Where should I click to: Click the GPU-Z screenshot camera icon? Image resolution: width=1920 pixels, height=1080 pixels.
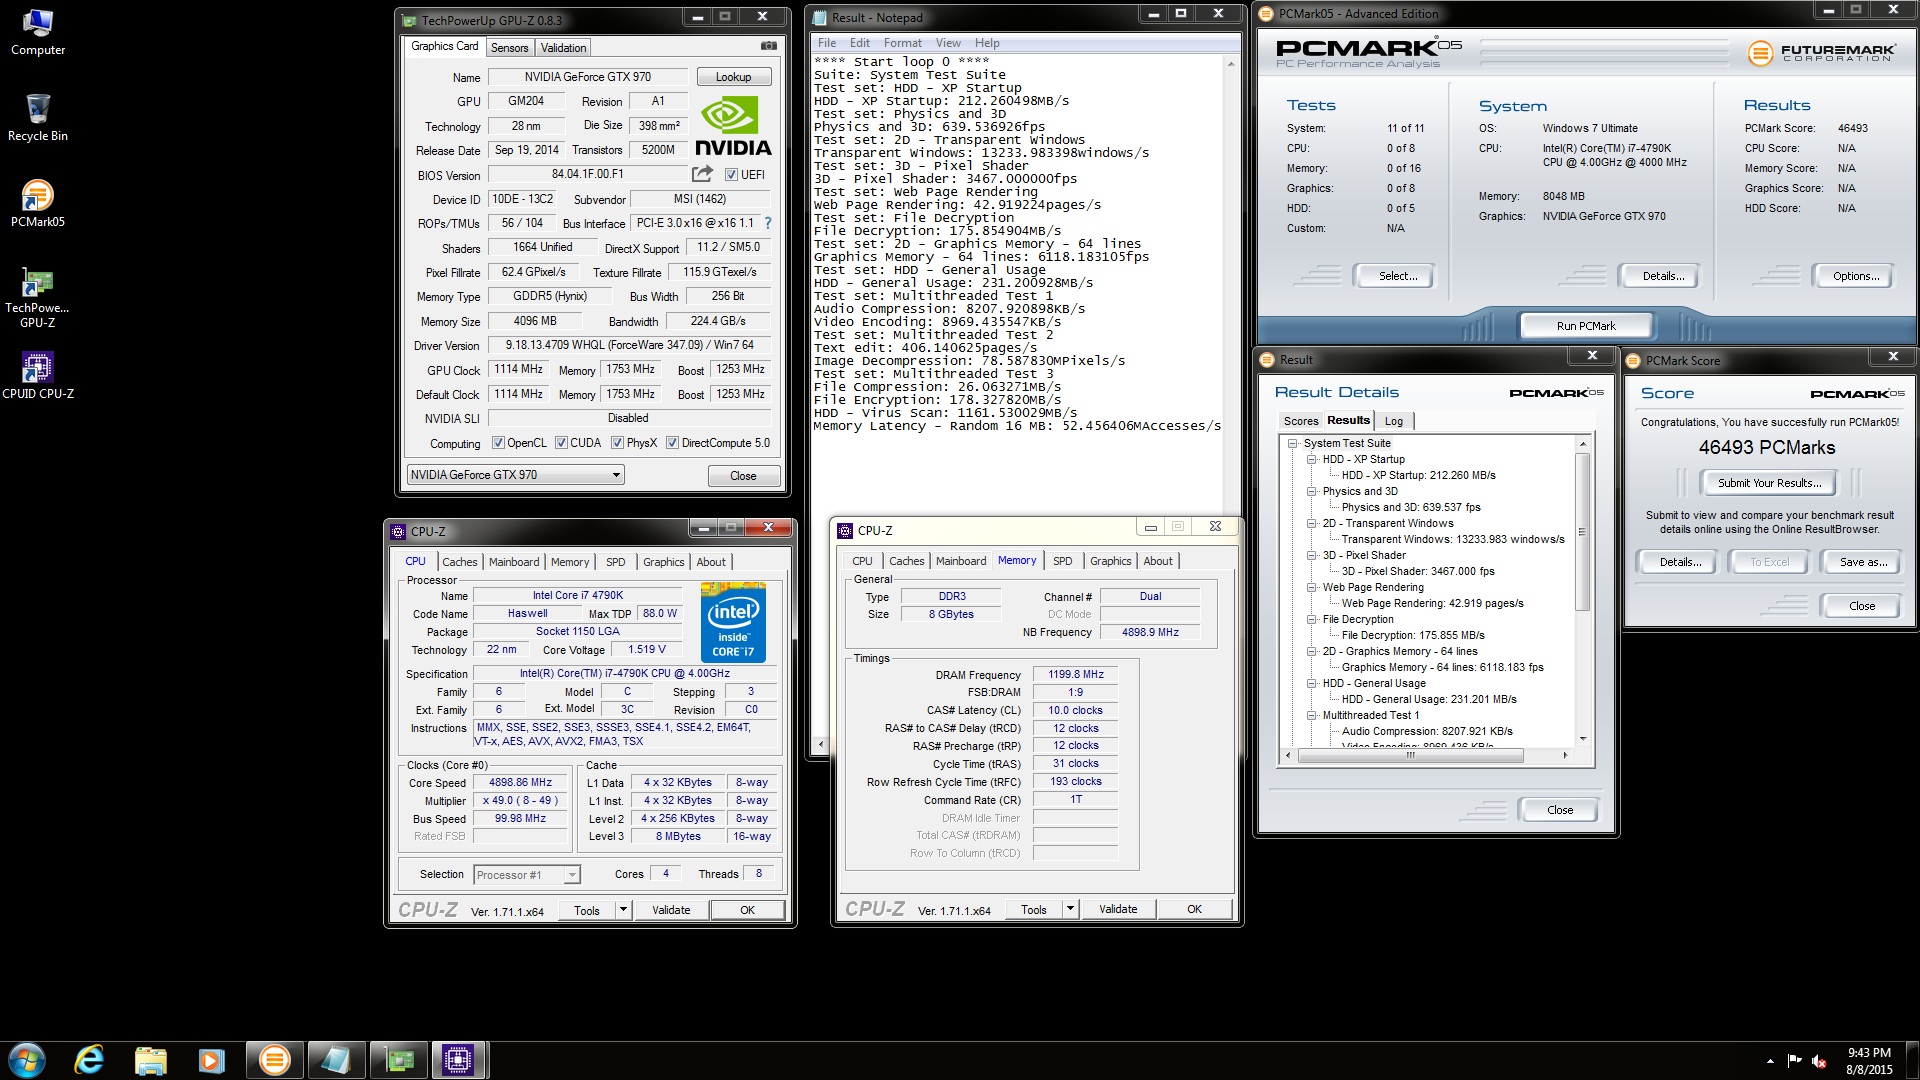coord(768,46)
